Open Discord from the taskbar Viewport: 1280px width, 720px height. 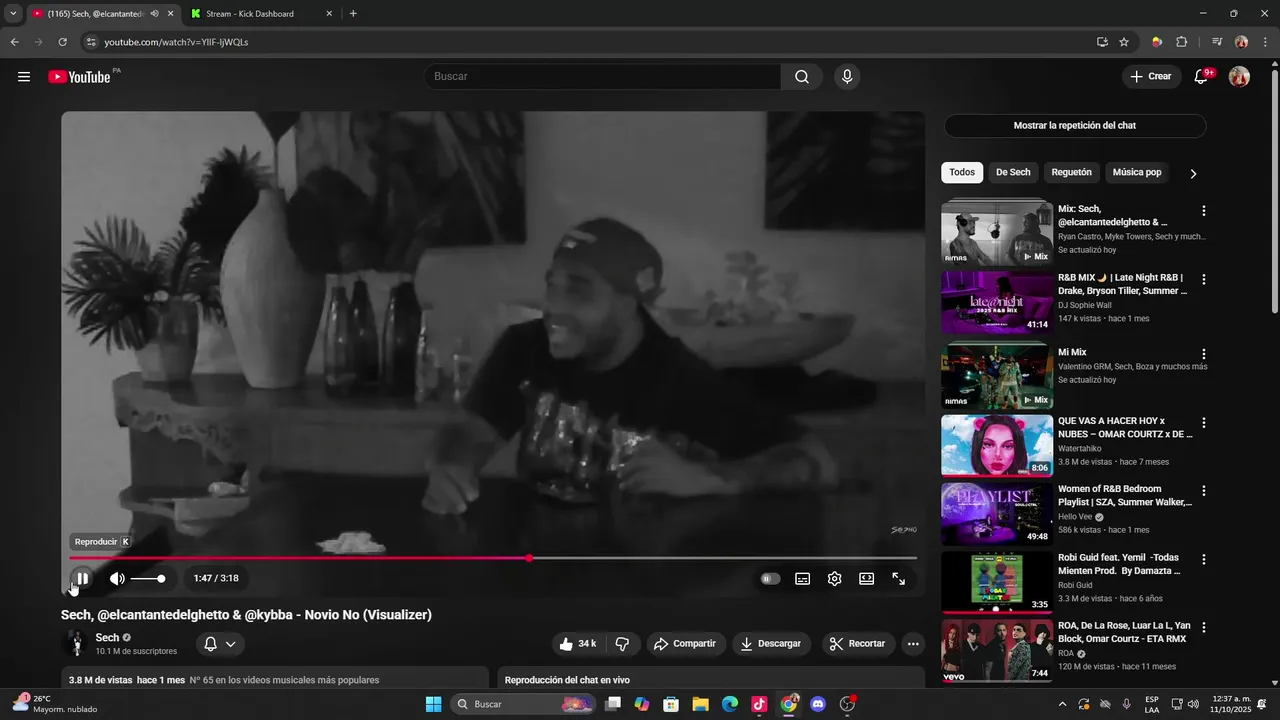[818, 704]
